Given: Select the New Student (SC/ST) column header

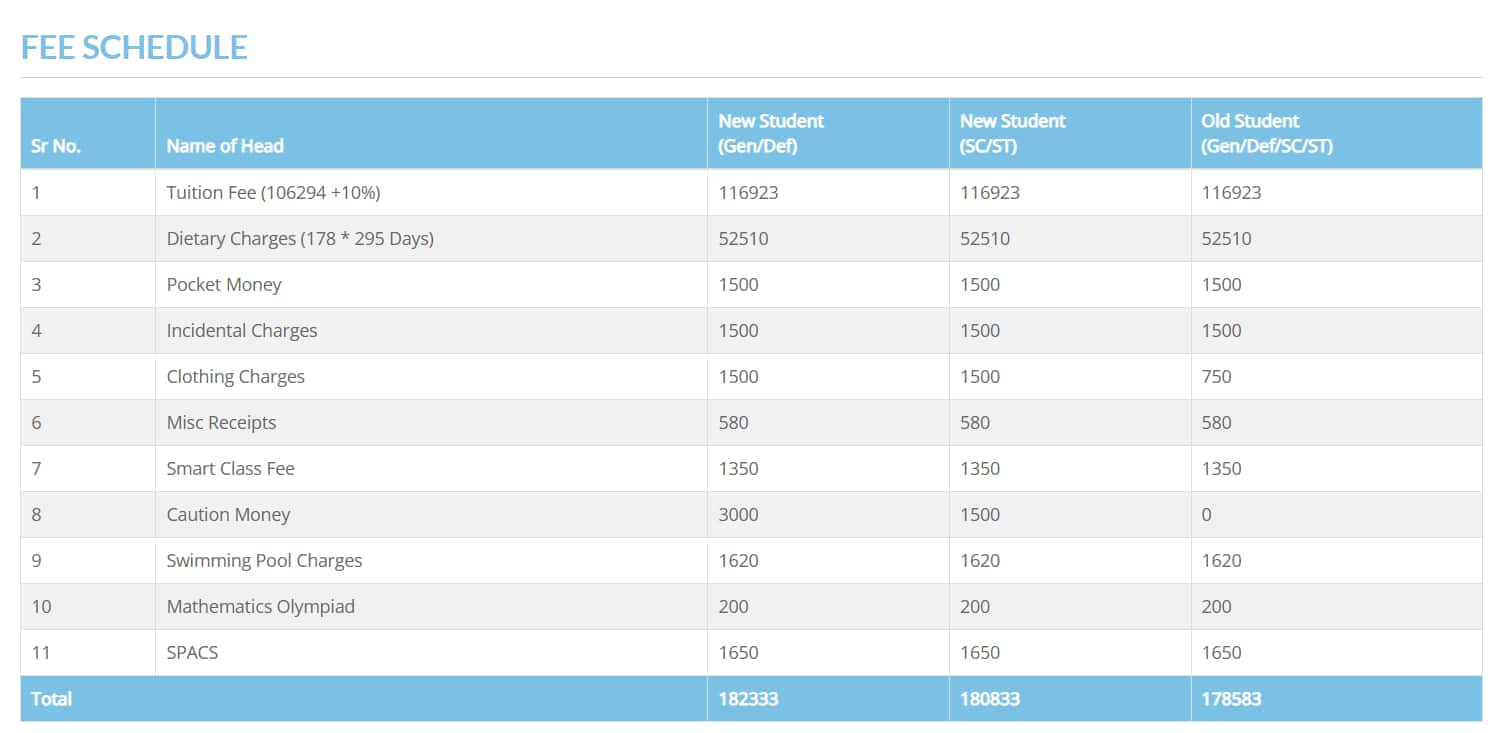Looking at the screenshot, I should coord(1012,133).
